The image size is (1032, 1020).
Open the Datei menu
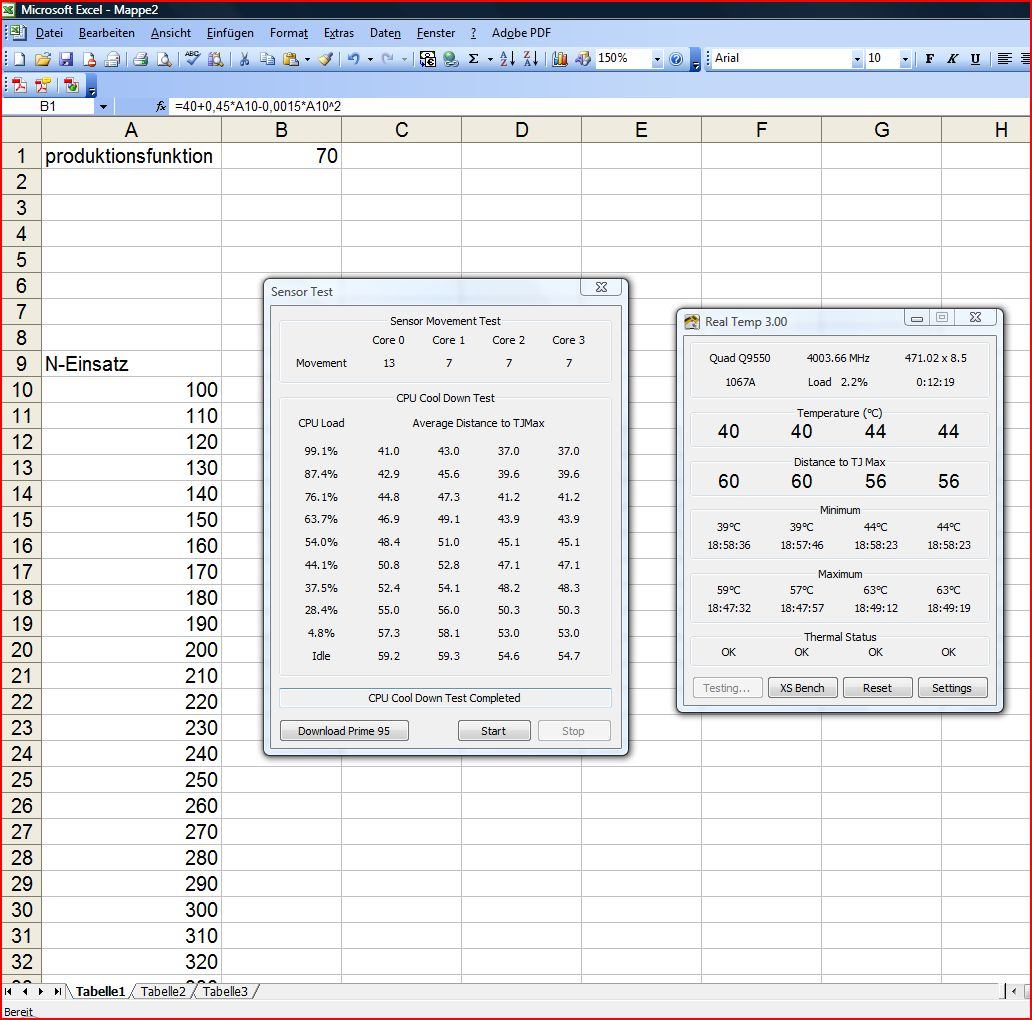pos(49,33)
